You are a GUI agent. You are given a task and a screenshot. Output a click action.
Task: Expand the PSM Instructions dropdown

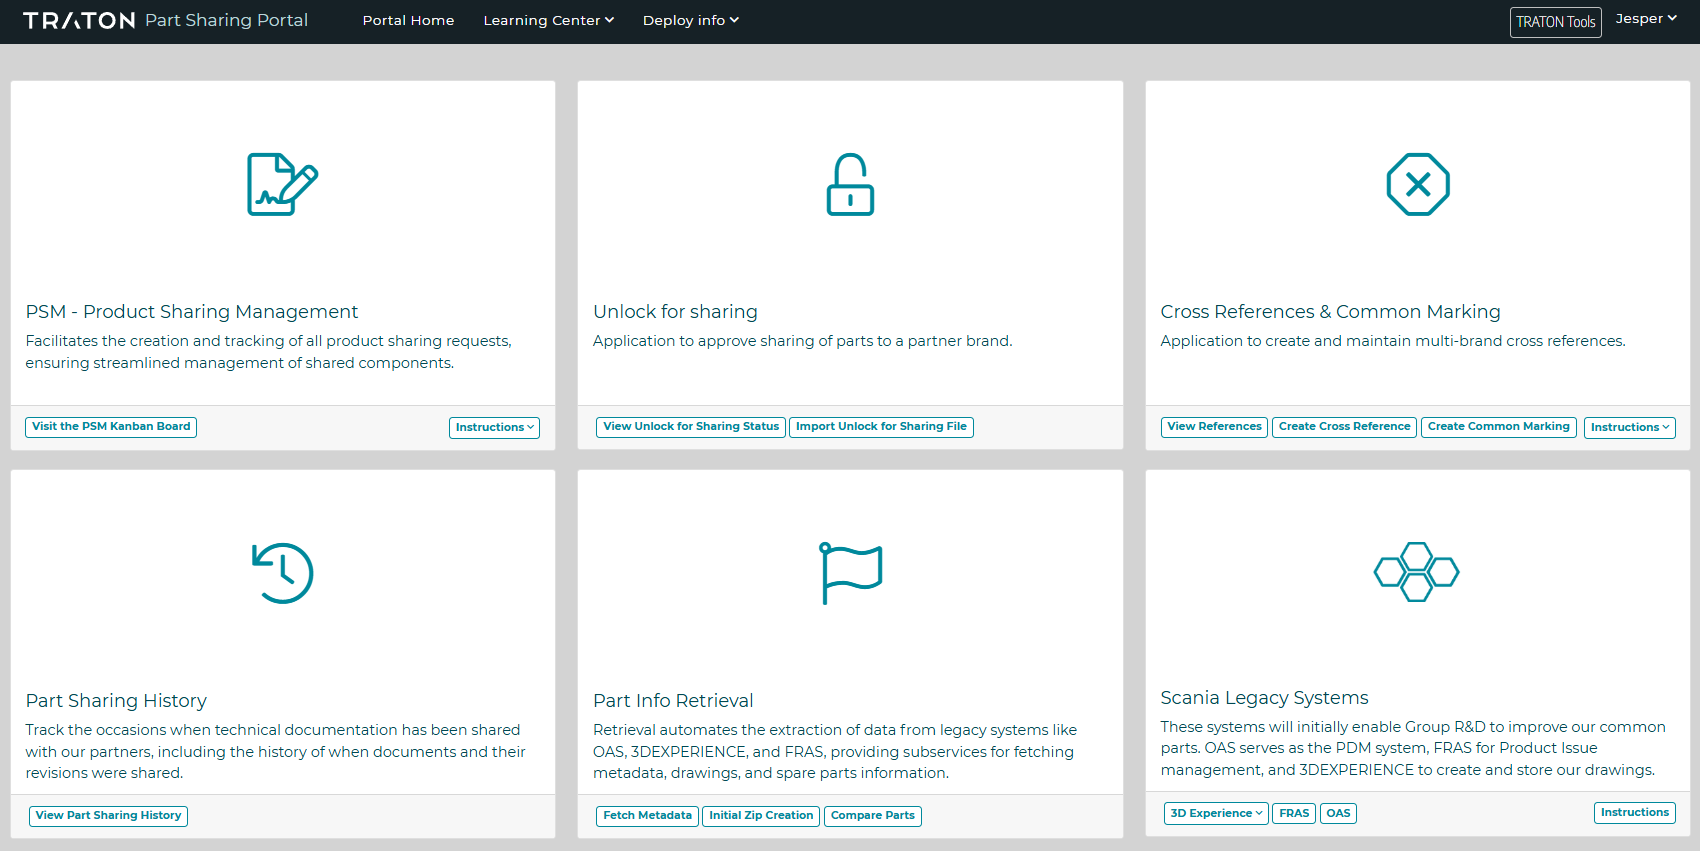[x=494, y=427]
